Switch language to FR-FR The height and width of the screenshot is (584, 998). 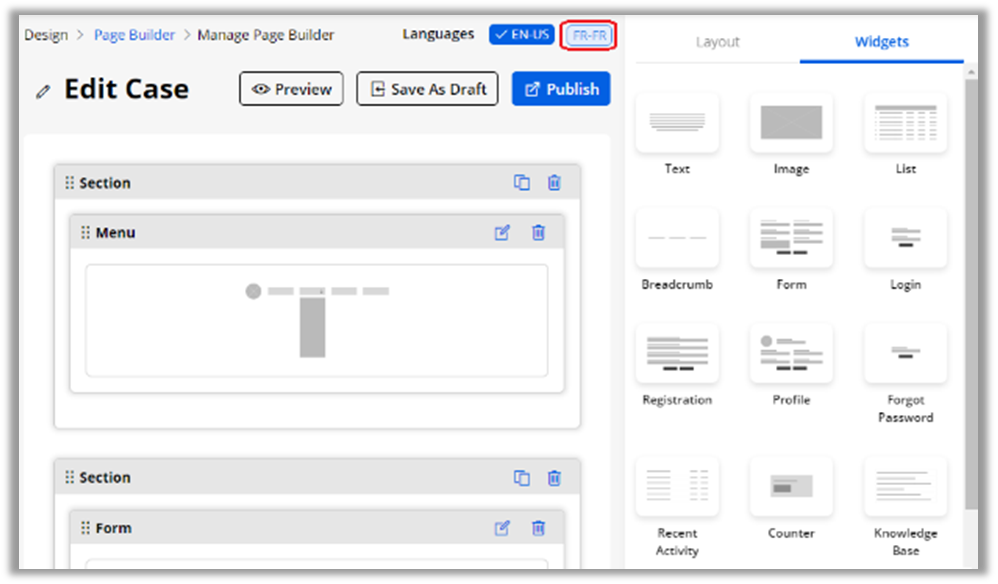(588, 35)
